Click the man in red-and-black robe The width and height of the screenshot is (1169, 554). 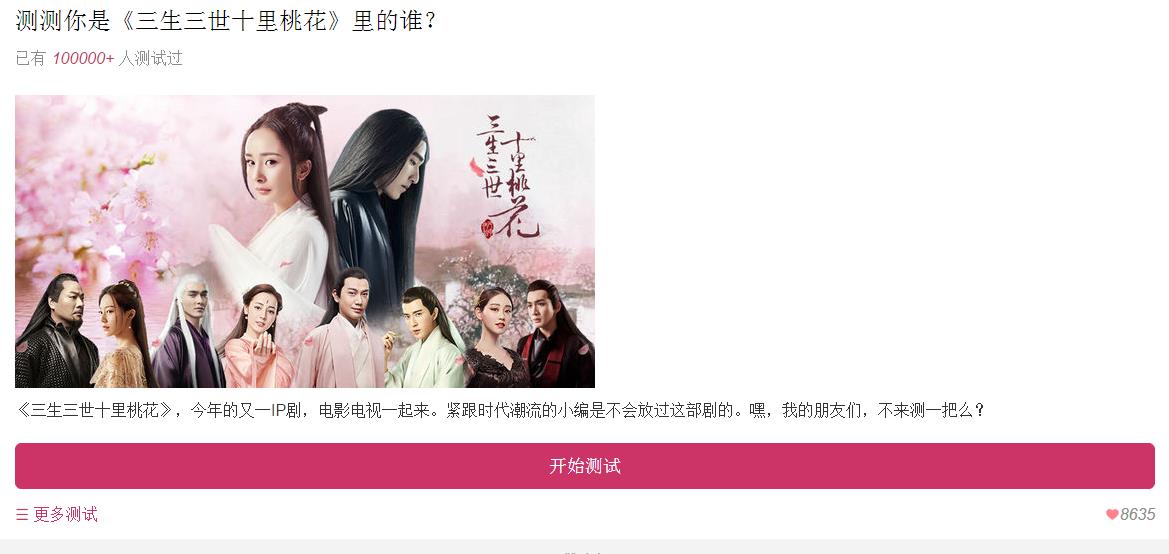click(555, 336)
